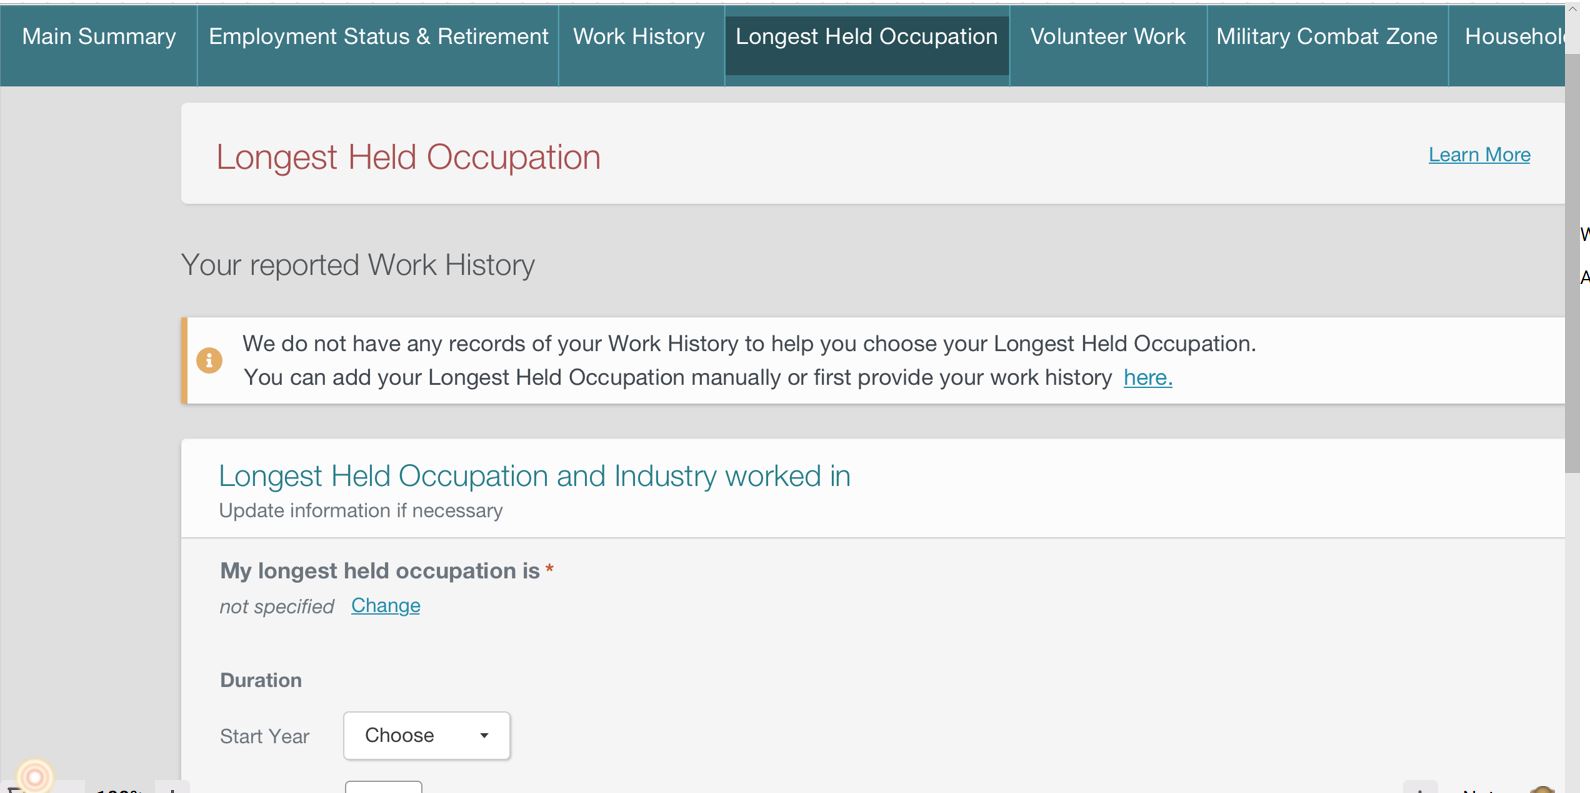Click the Learn More link

point(1479,155)
